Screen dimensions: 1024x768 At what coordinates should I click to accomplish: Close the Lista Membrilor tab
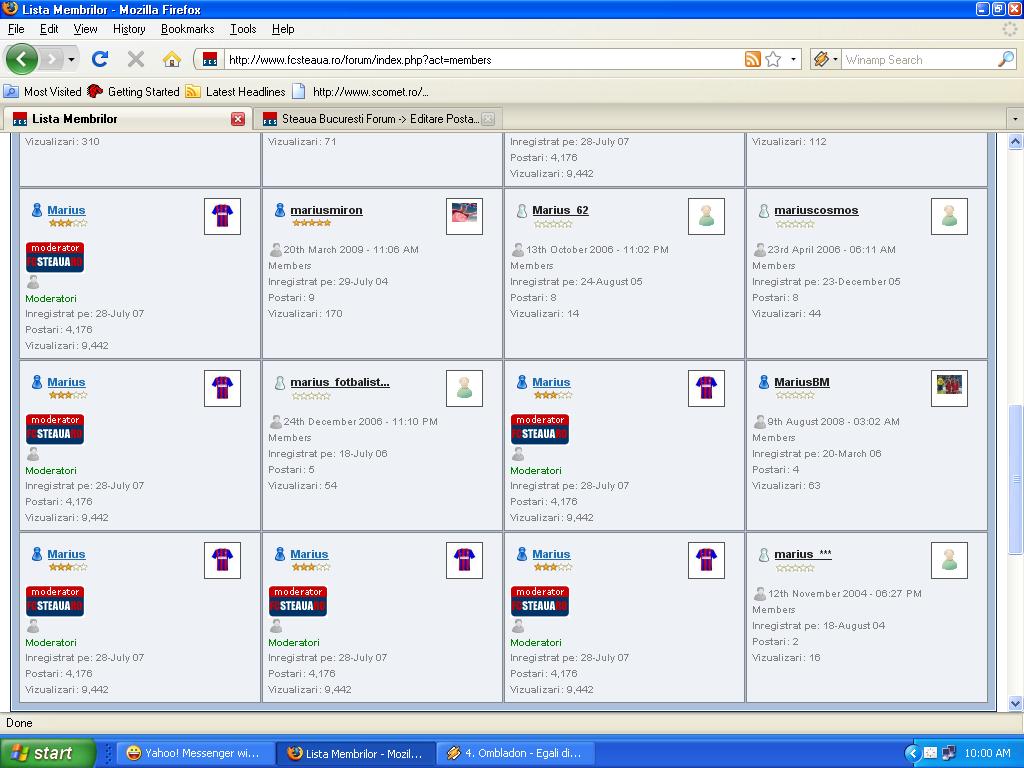238,119
